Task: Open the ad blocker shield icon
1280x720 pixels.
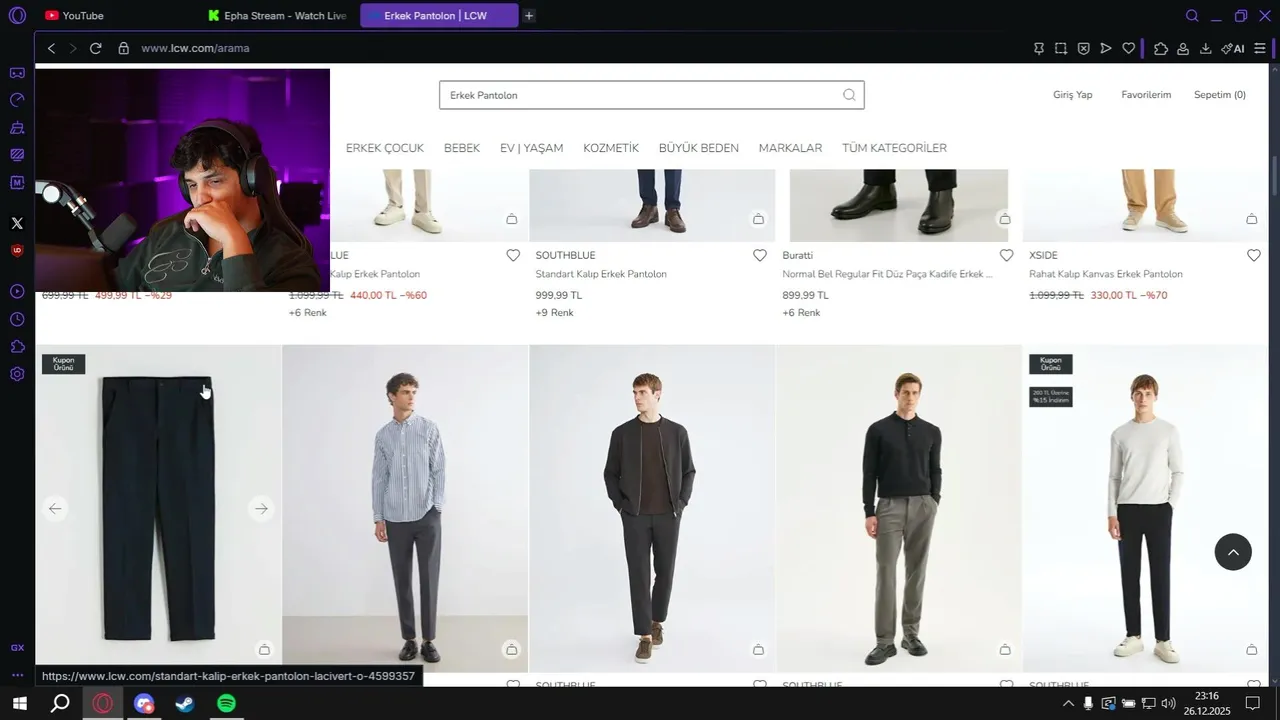Action: tap(1083, 48)
